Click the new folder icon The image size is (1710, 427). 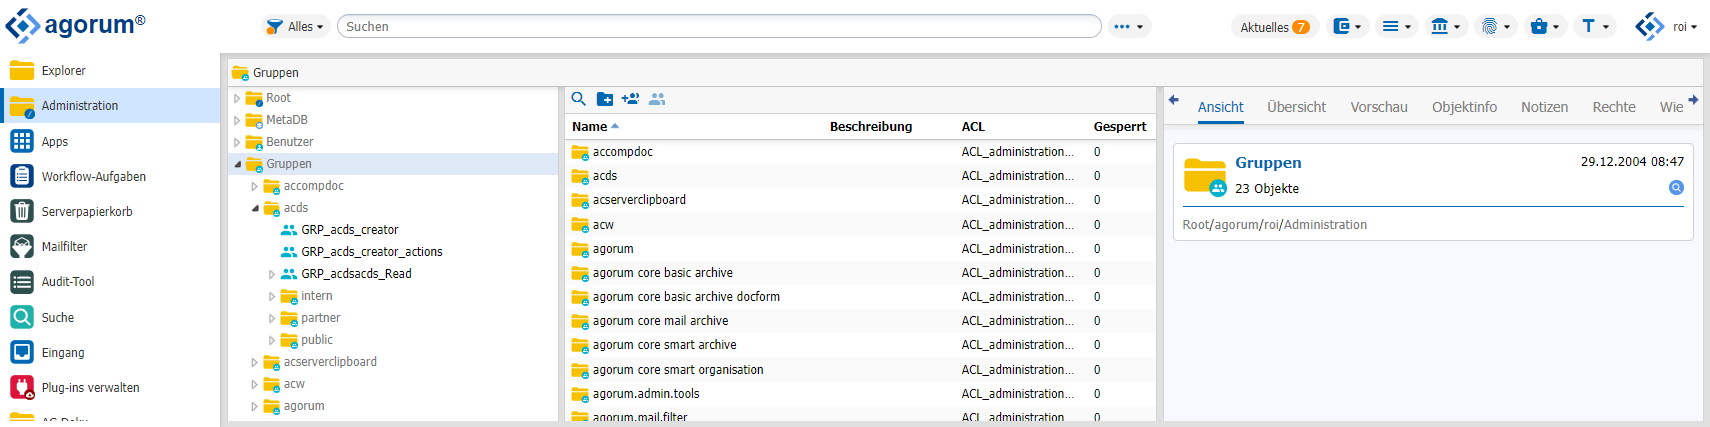click(605, 99)
